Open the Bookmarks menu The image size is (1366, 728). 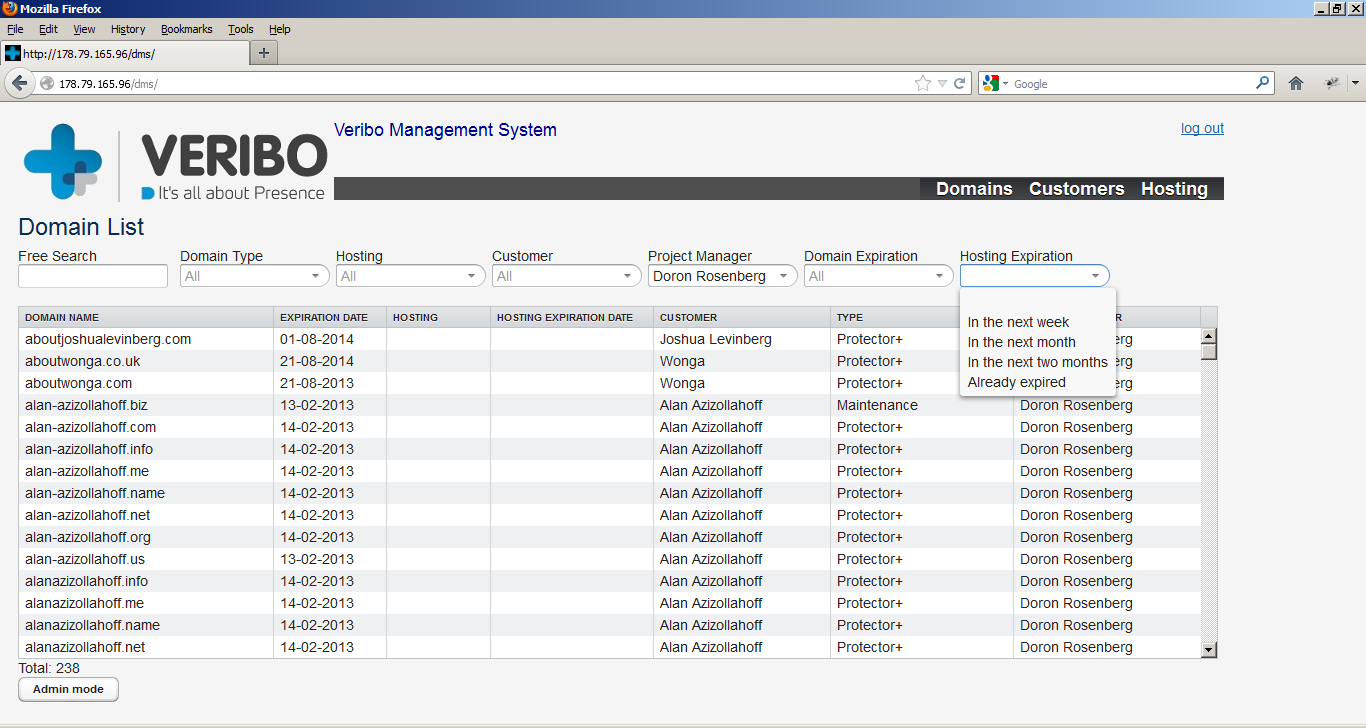[186, 29]
